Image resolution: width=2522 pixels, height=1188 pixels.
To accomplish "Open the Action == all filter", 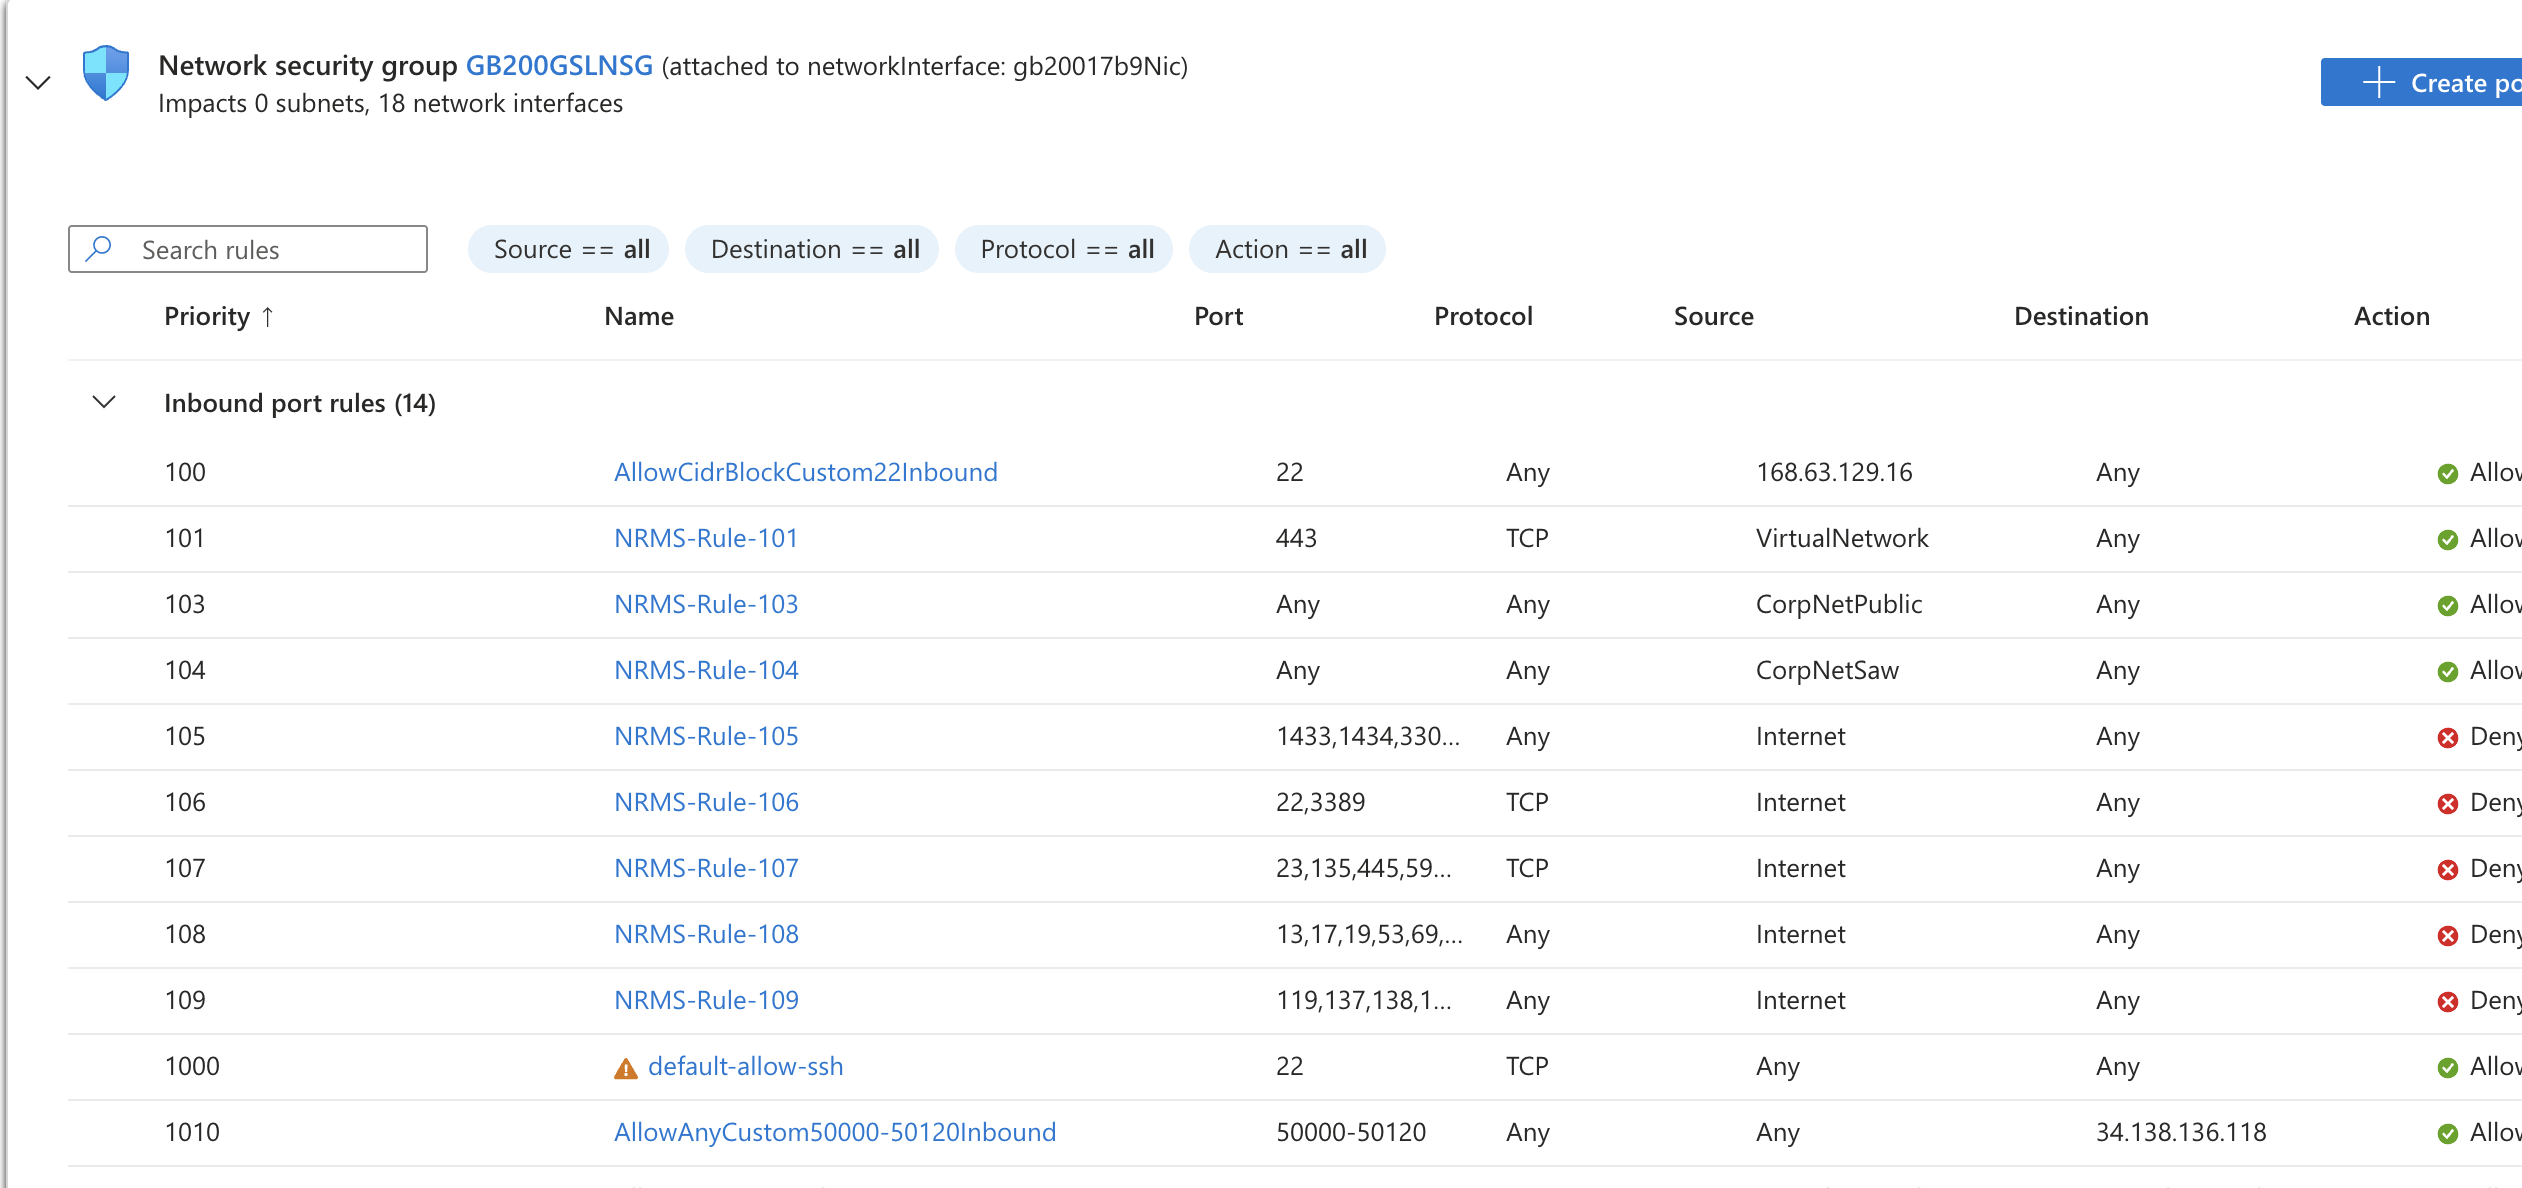I will [1289, 249].
